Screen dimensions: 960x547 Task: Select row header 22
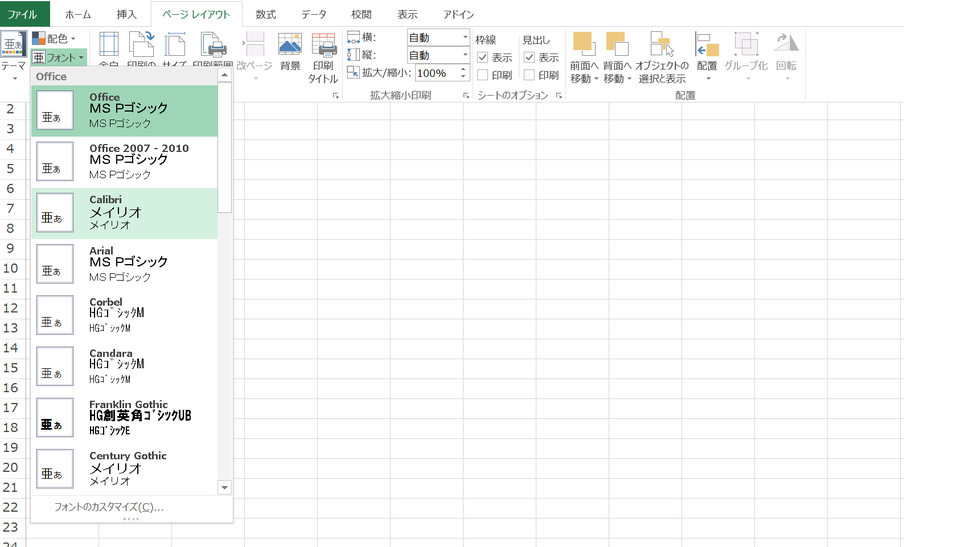point(10,507)
